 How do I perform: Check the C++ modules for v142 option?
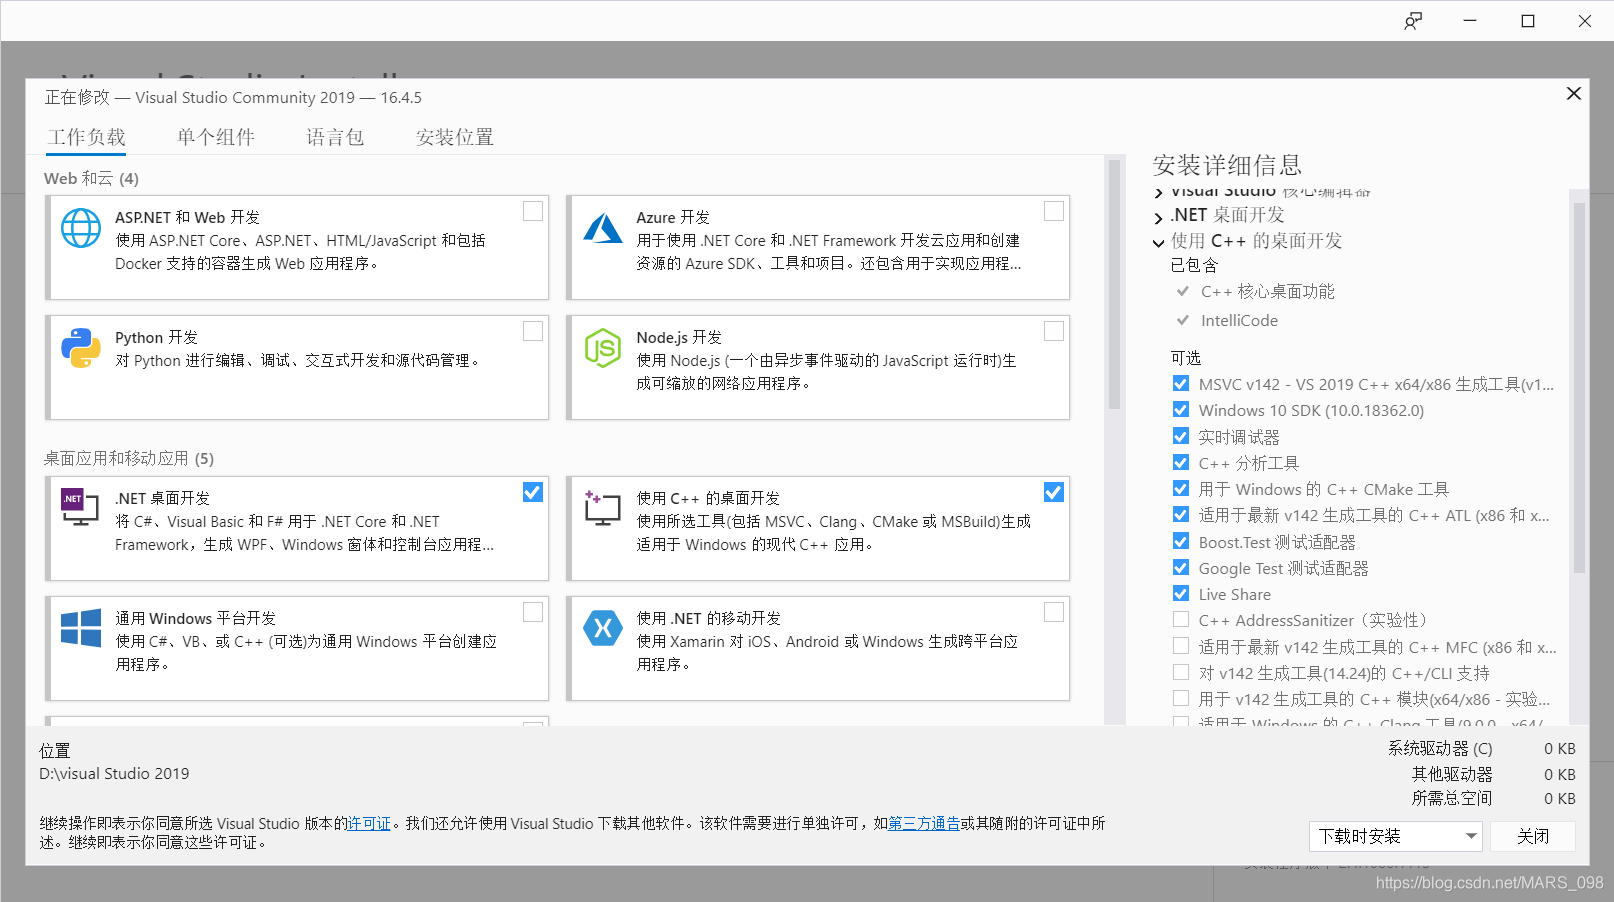[x=1181, y=699]
